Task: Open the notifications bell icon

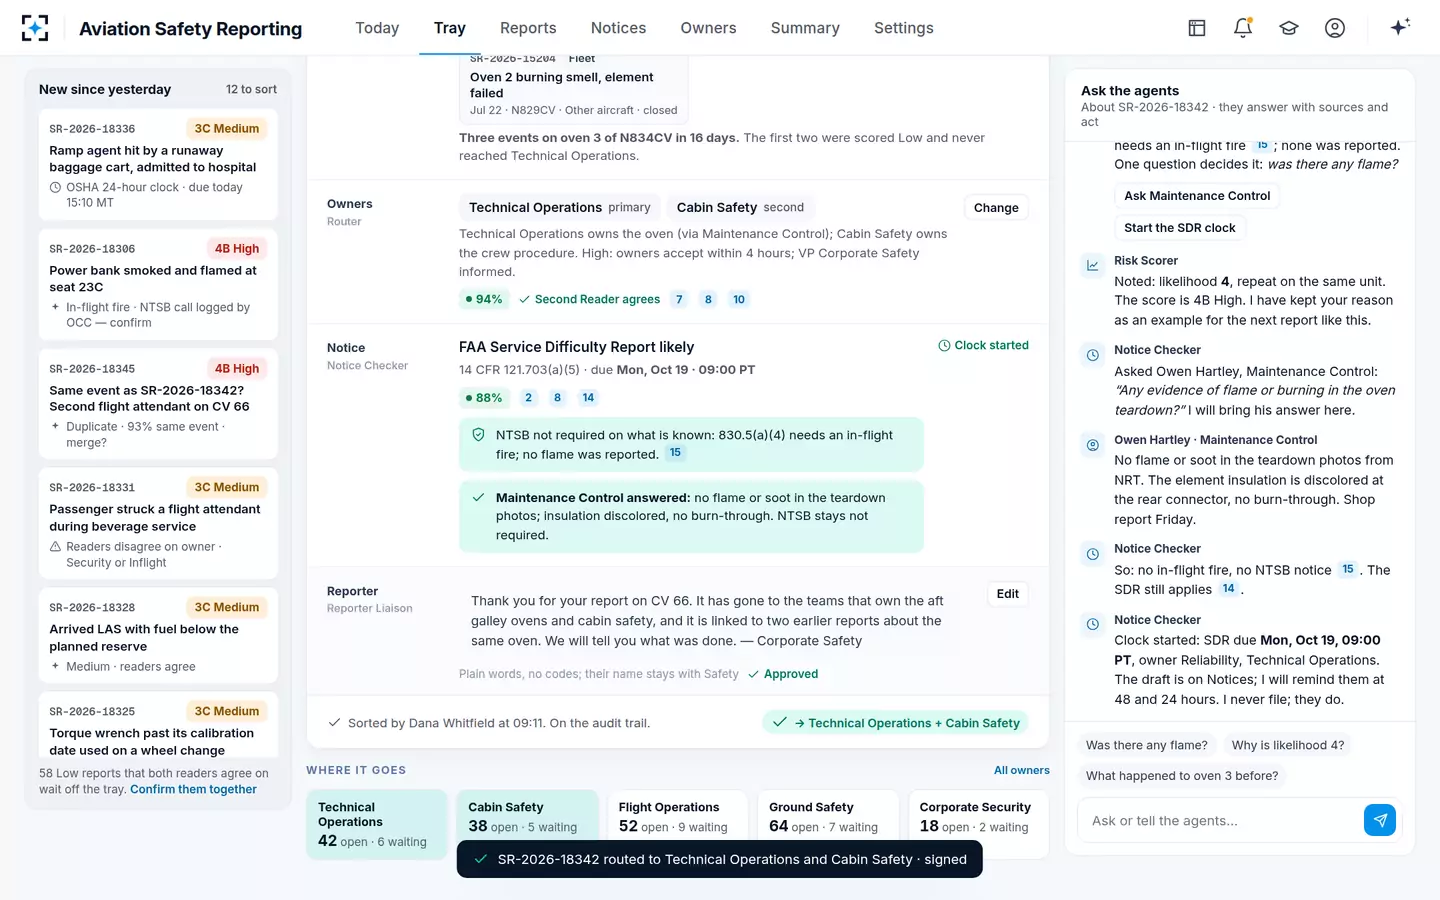Action: point(1243,28)
